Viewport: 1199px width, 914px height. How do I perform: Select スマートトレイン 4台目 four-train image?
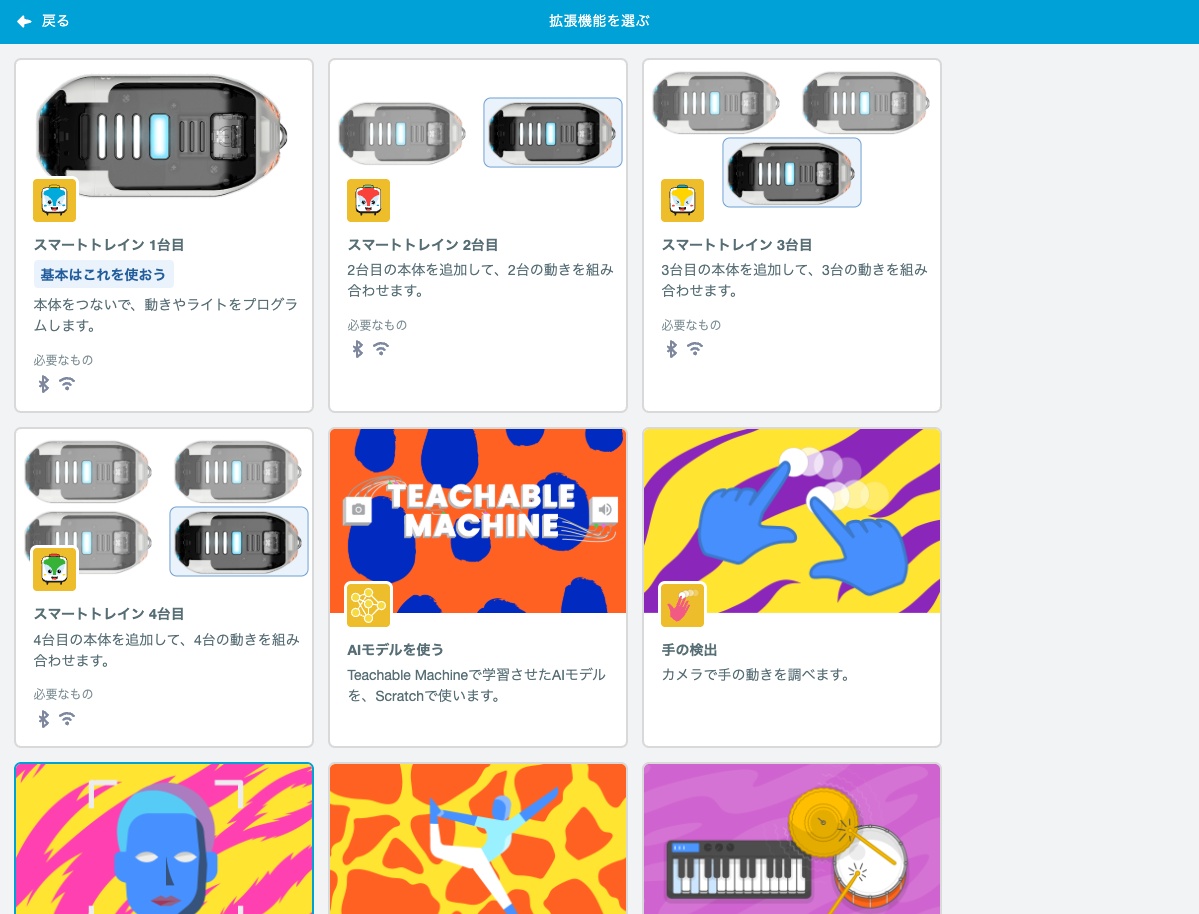pos(166,508)
